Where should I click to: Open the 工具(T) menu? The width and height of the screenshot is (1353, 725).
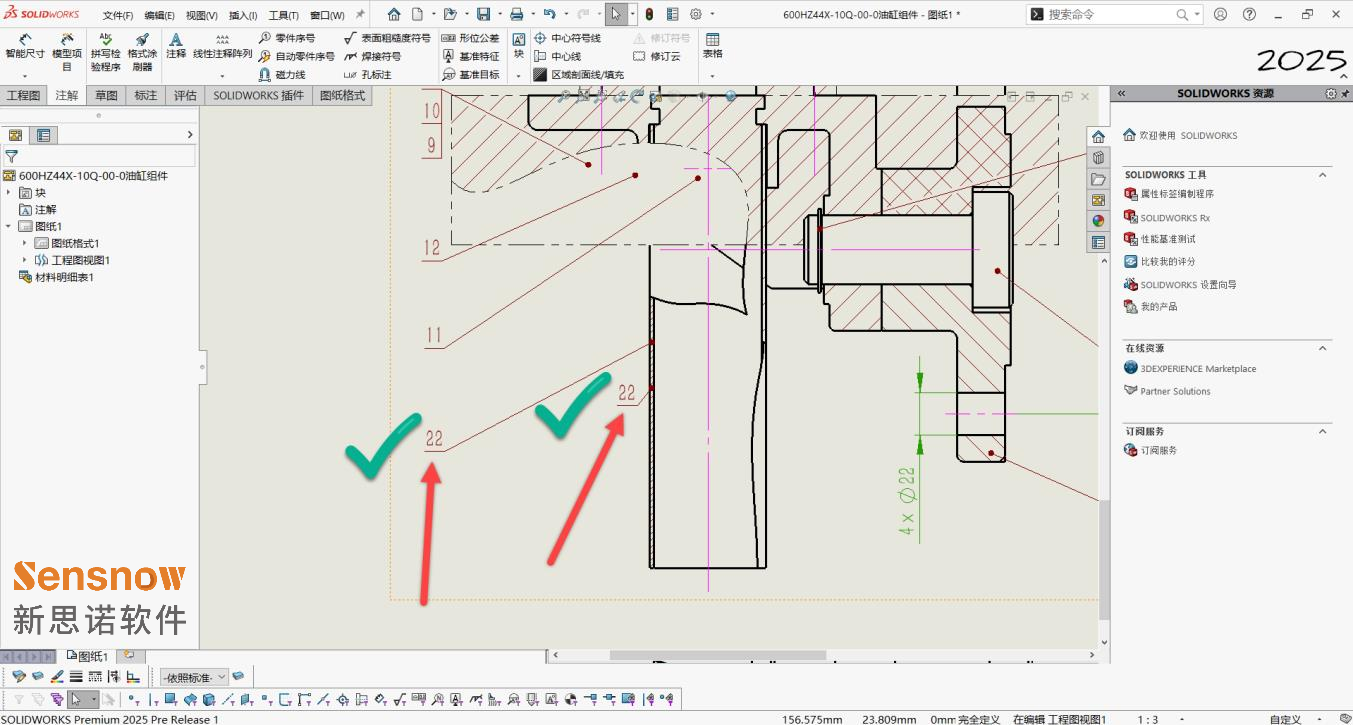click(x=284, y=16)
